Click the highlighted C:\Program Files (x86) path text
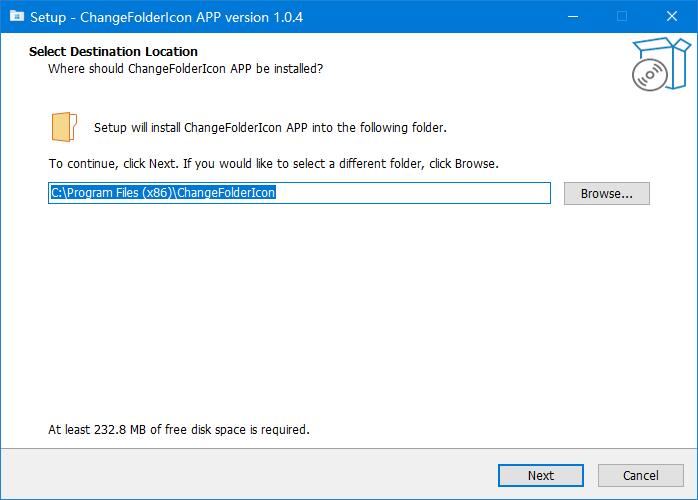698x500 pixels. [163, 193]
